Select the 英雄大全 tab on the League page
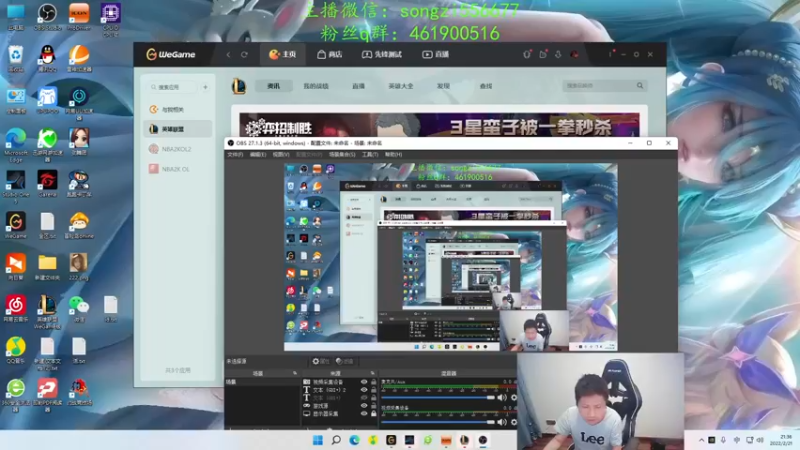800x450 pixels. (x=401, y=86)
